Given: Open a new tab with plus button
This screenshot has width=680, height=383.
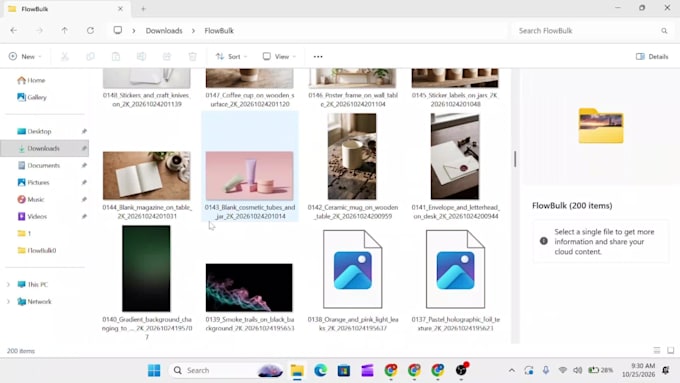Looking at the screenshot, I should 143,9.
